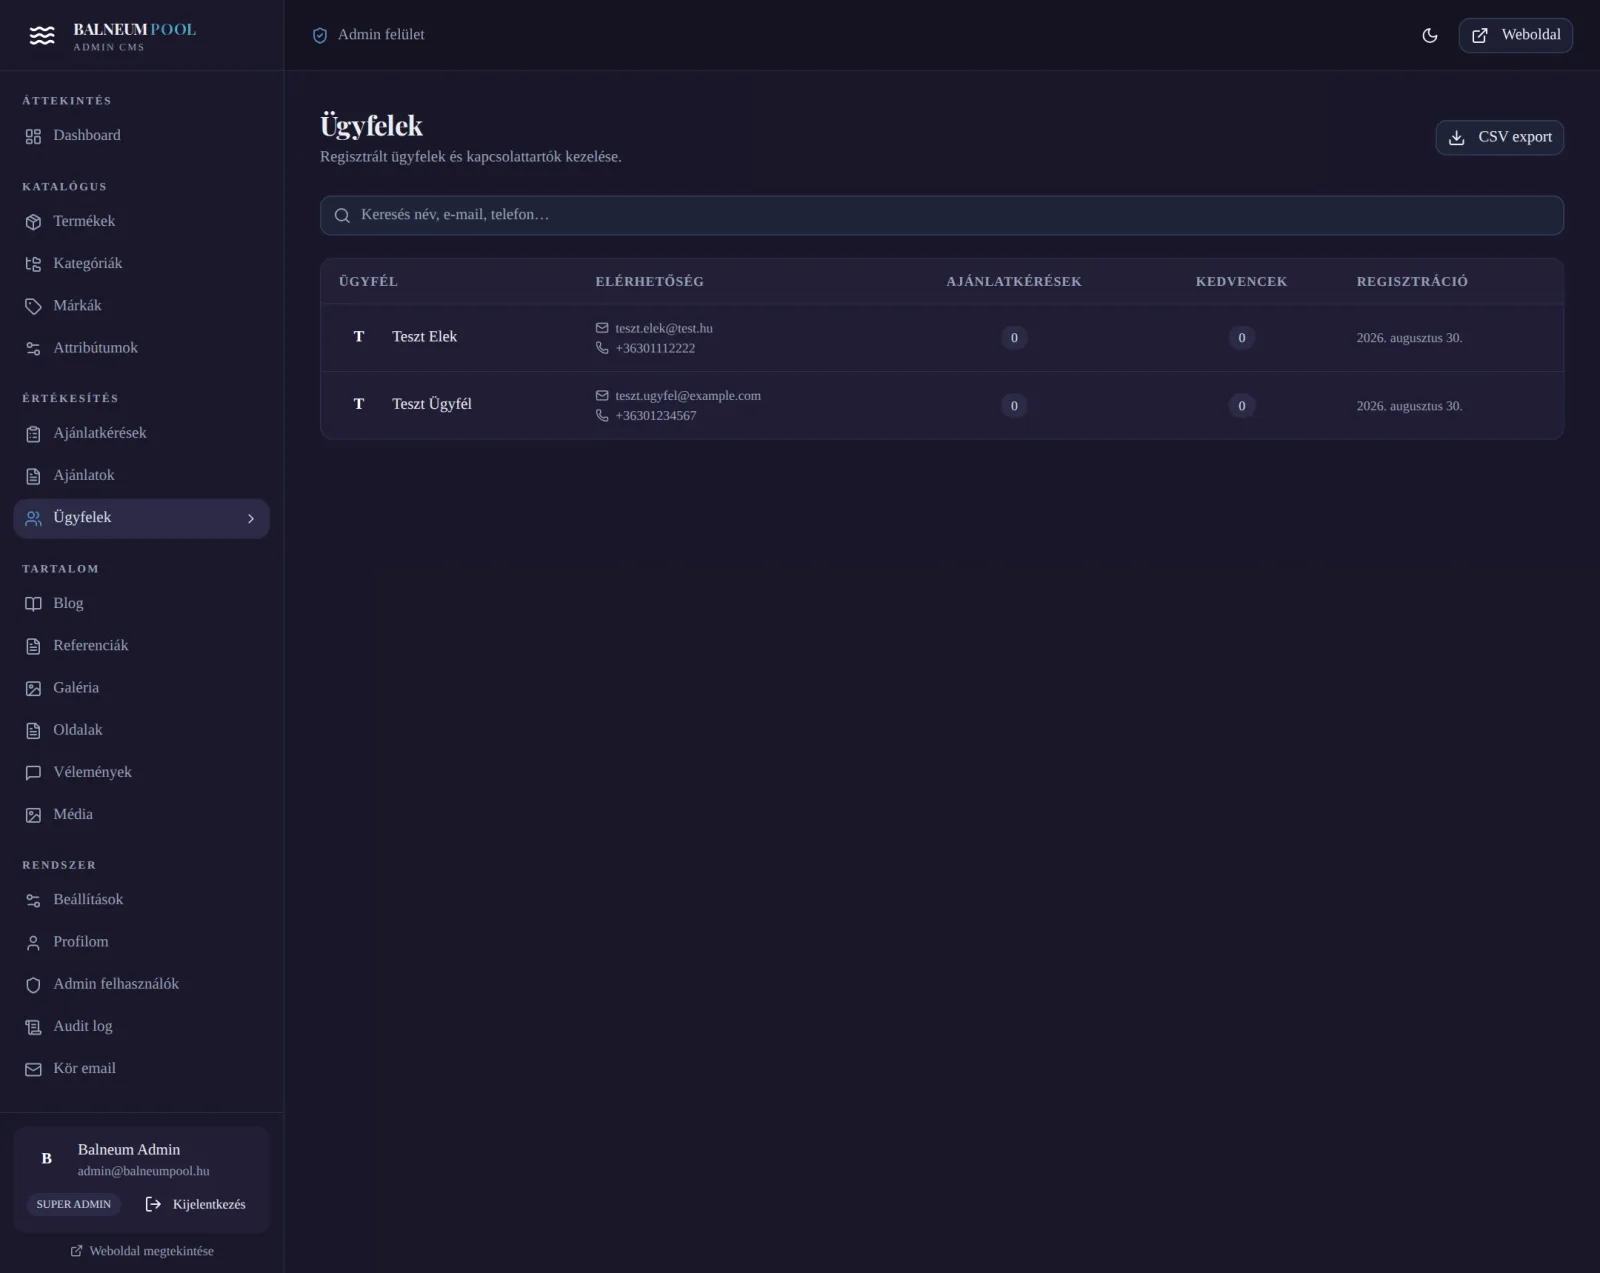Open the Teszt Elek customer name
Viewport: 1600px width, 1273px height.
424,337
